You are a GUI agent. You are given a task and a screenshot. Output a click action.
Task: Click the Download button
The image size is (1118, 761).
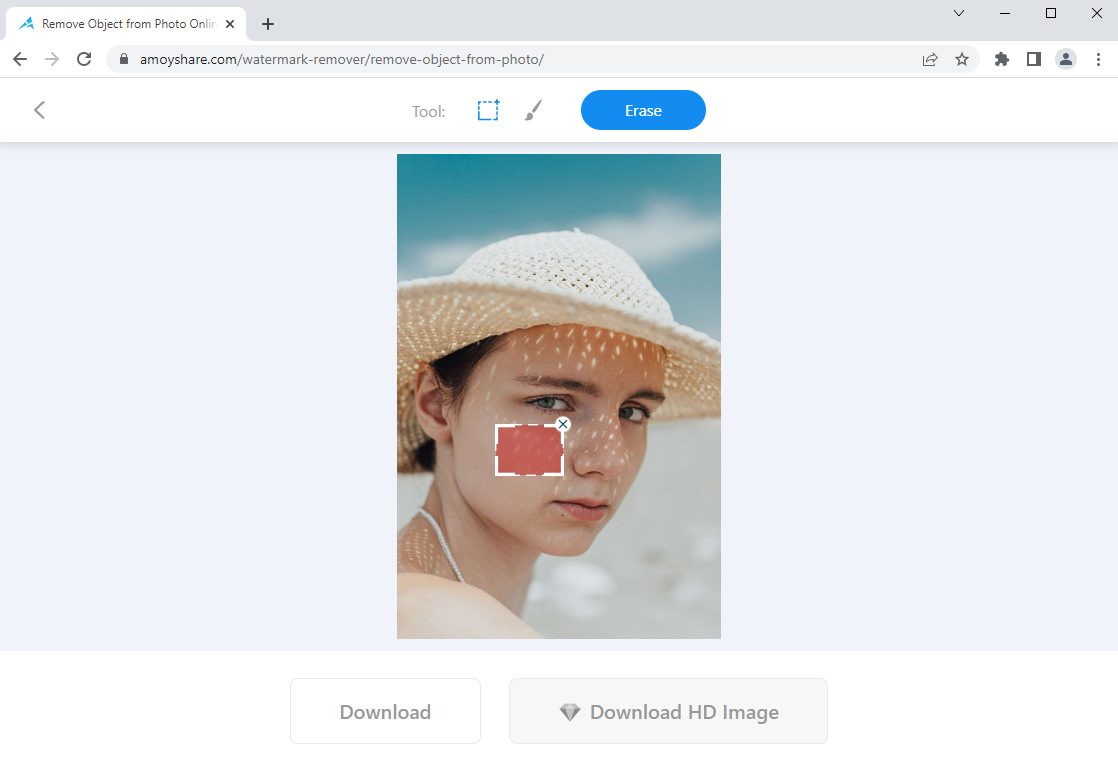coord(385,712)
